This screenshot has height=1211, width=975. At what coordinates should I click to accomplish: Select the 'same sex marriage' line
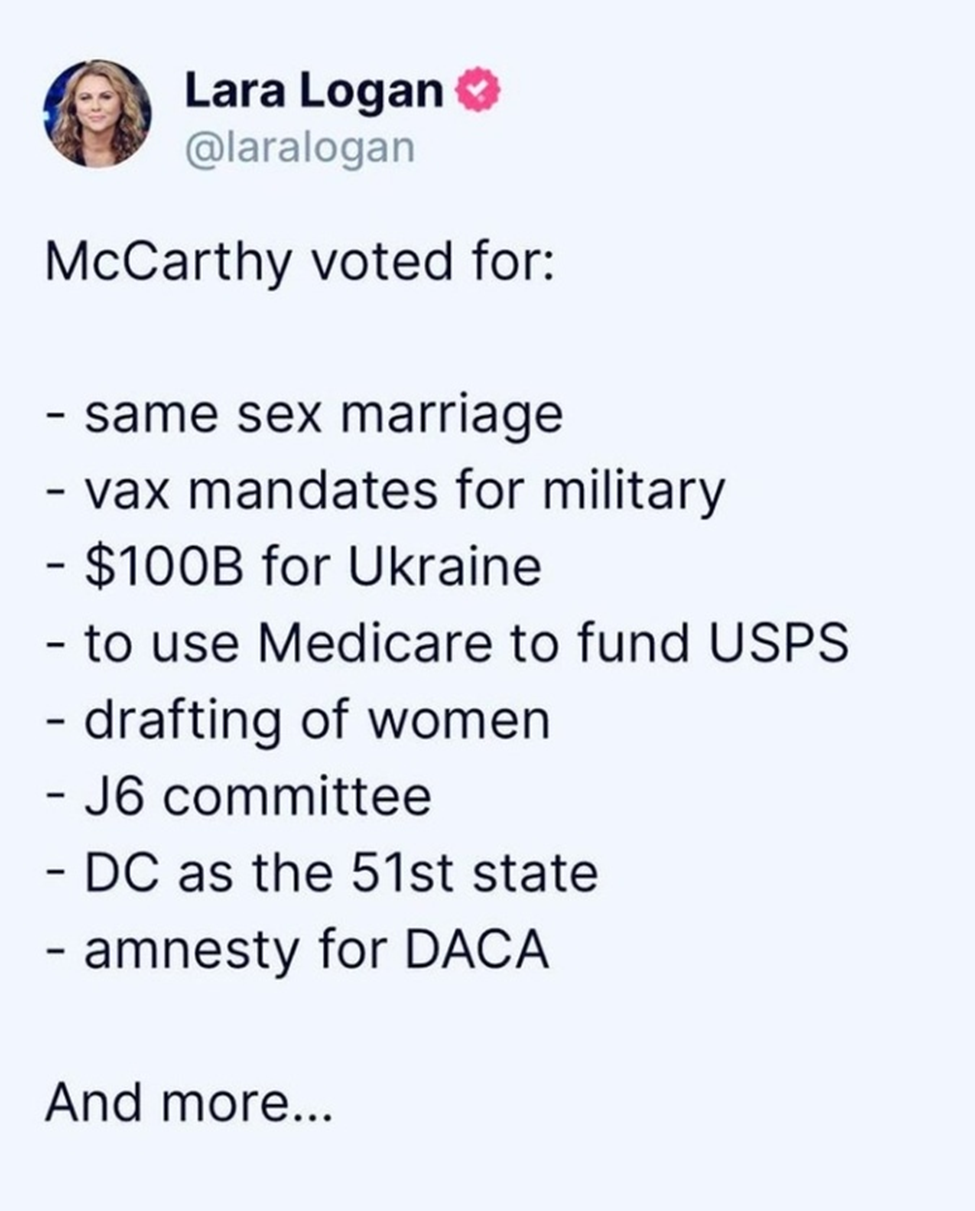(304, 414)
